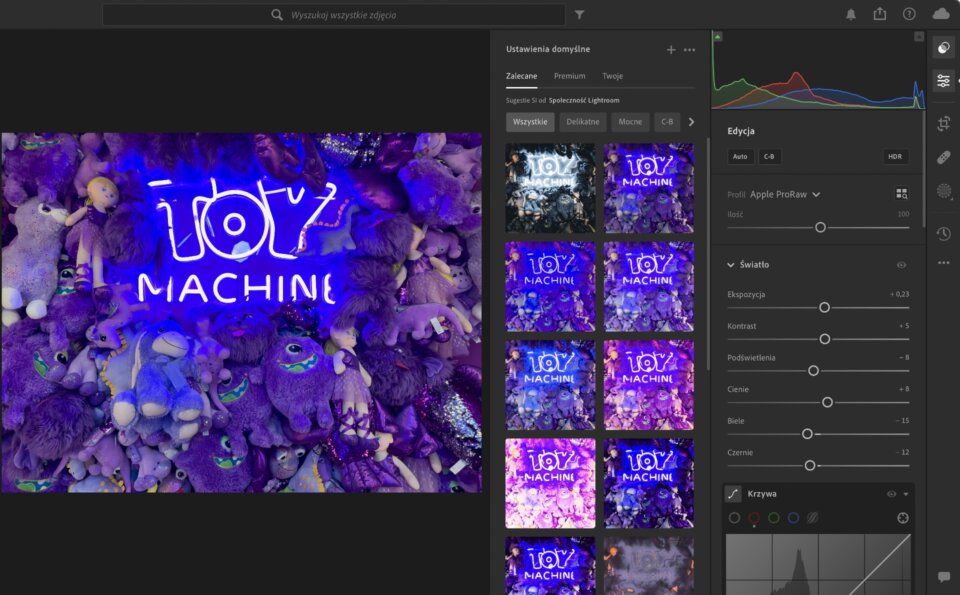Viewport: 960px width, 595px height.
Task: Select the red channel in Krzywa
Action: [x=755, y=518]
